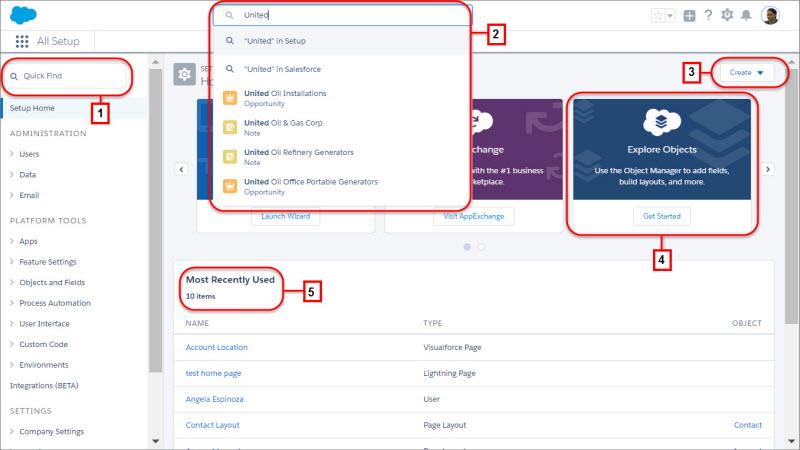The width and height of the screenshot is (800, 450).
Task: Click the OBJECT column header
Action: click(x=746, y=323)
